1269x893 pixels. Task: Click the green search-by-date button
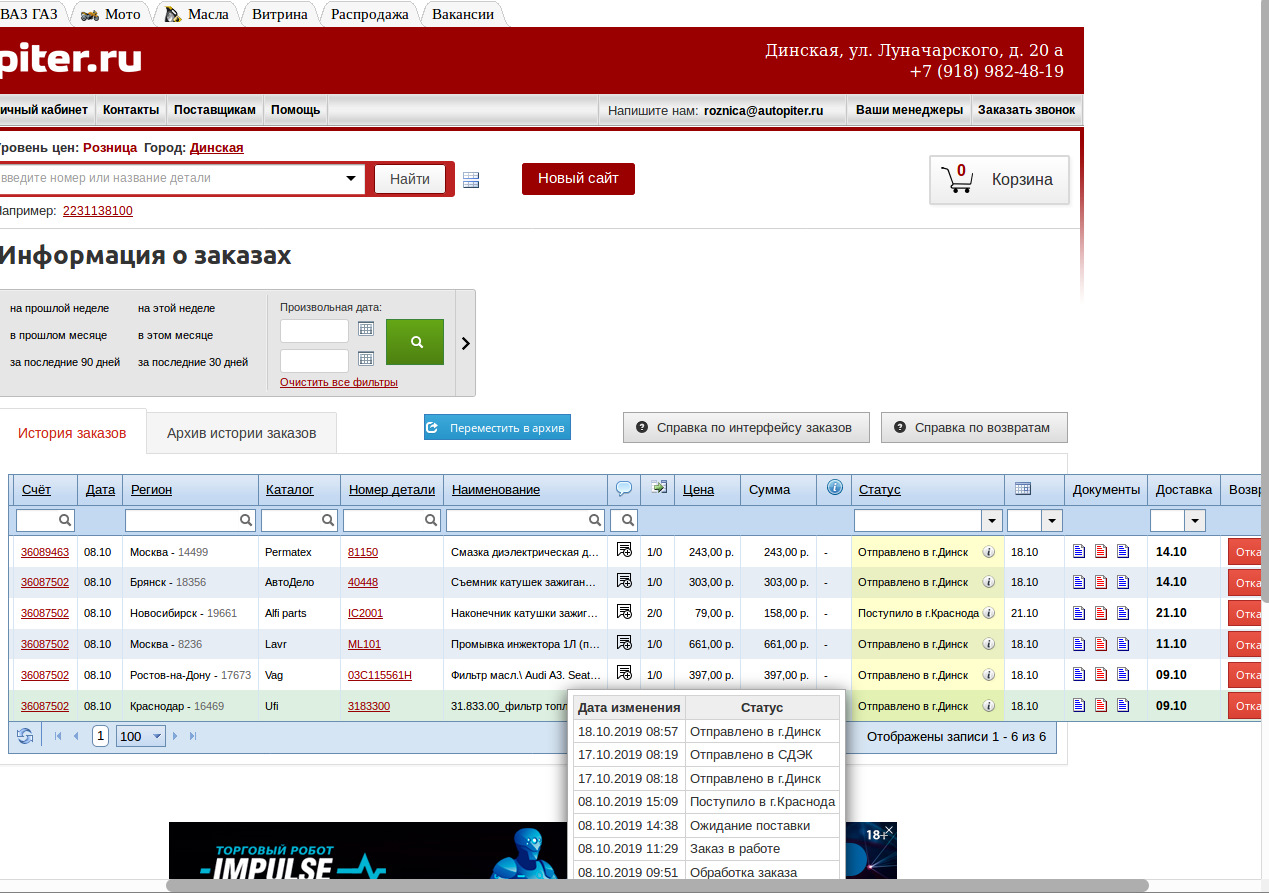click(x=415, y=342)
